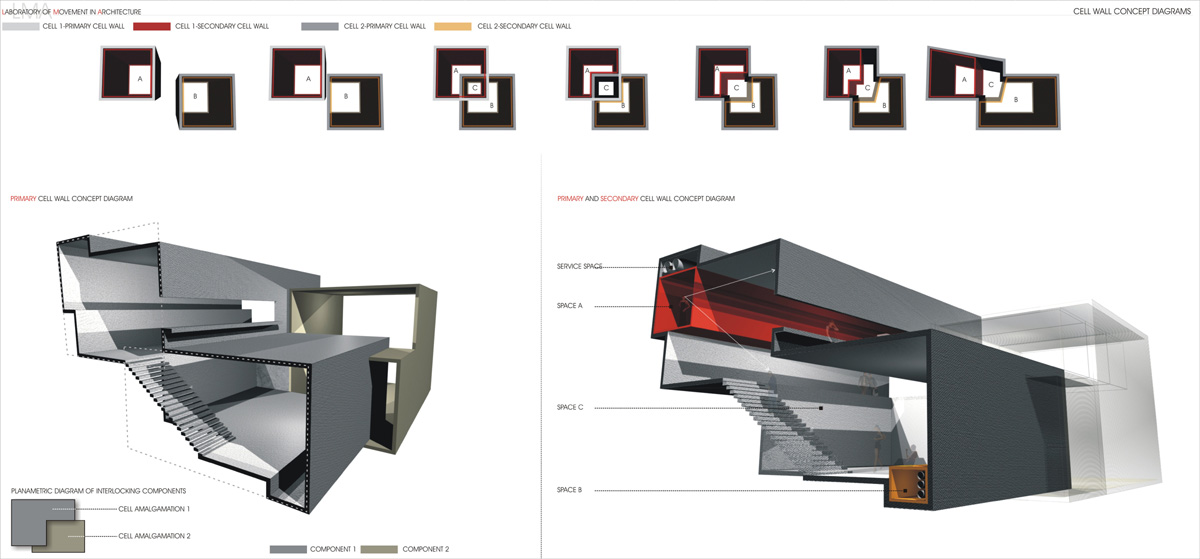Select the Component 2 olive legend swatch
Viewport: 1200px width, 559px height.
point(379,549)
